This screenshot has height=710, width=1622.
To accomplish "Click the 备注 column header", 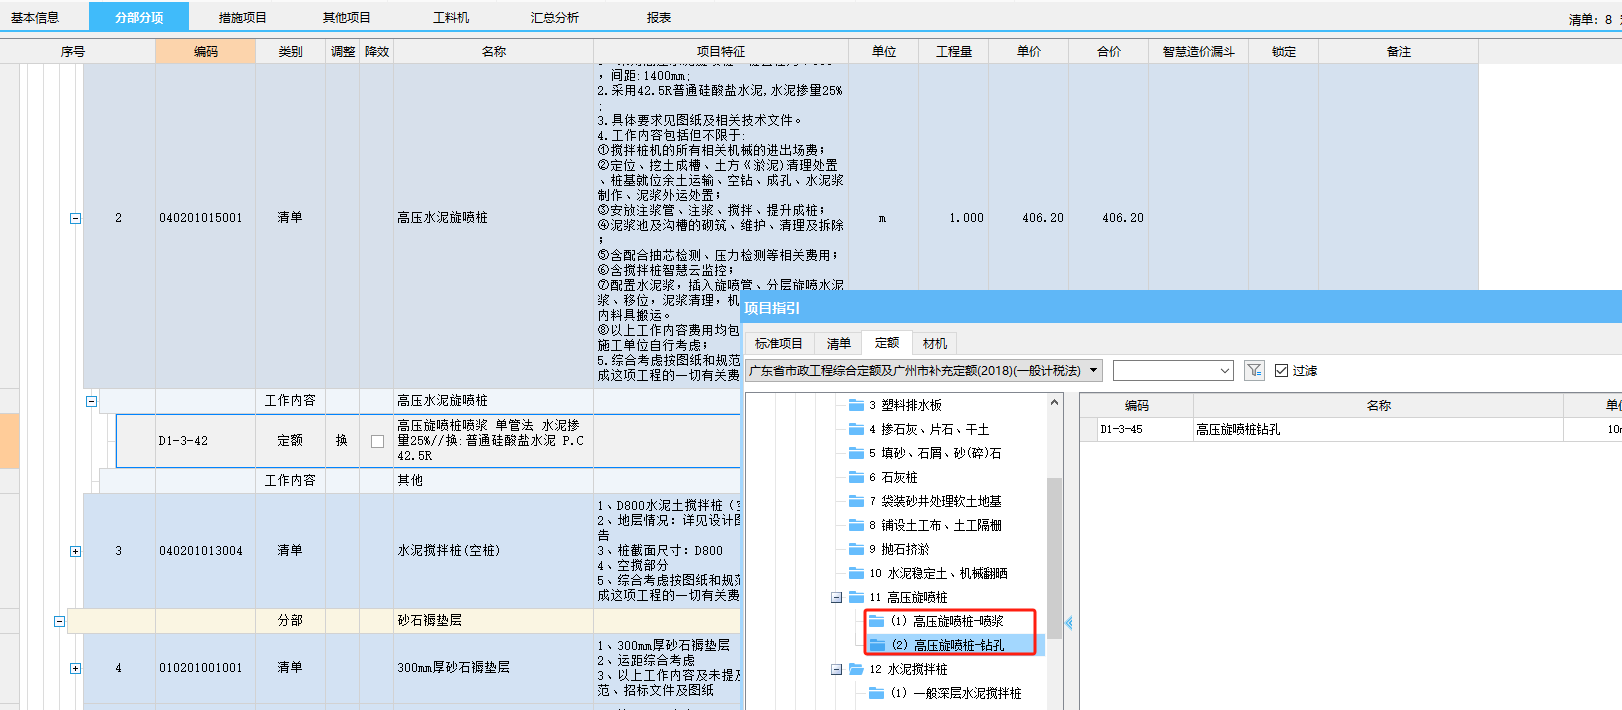I will tap(1399, 51).
